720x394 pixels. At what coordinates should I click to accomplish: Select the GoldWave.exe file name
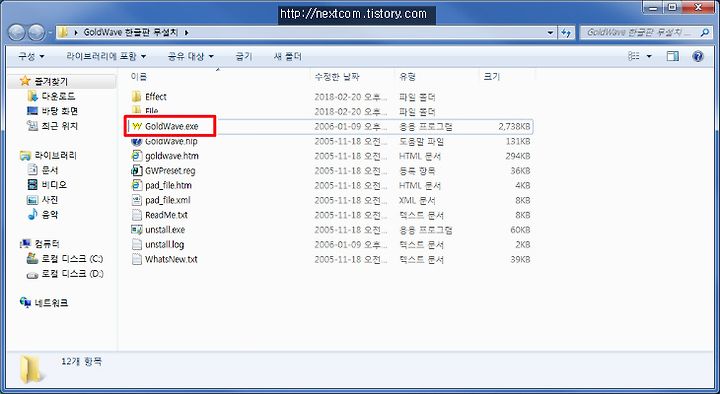(172, 126)
